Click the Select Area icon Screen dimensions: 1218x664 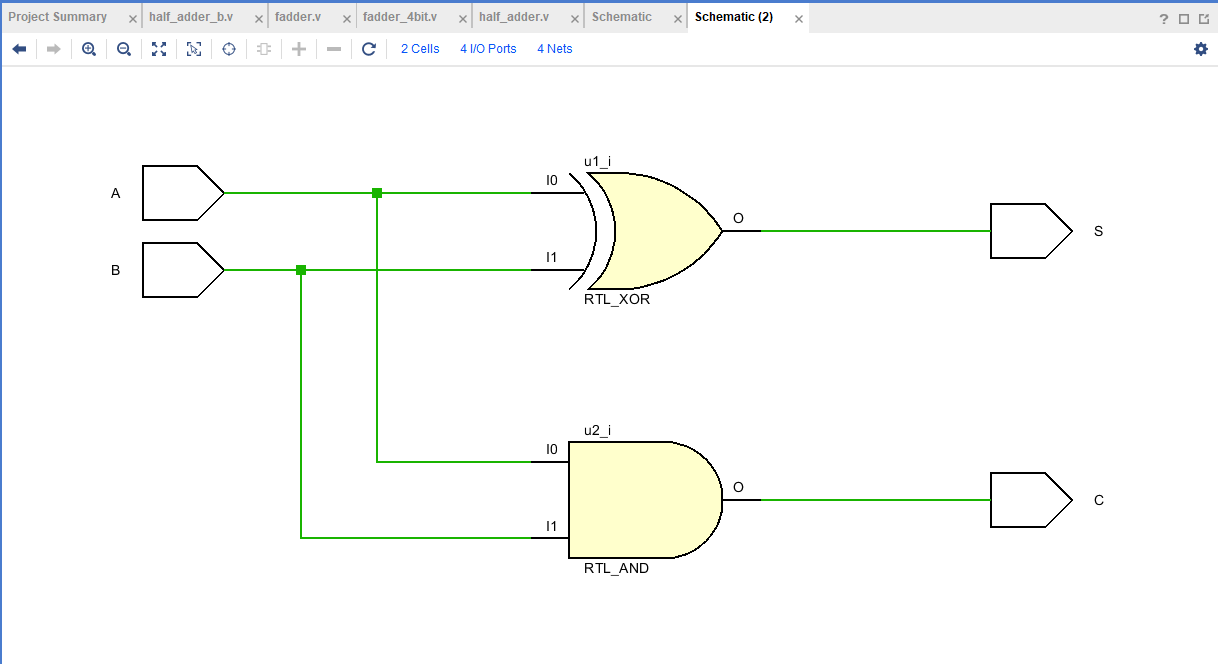(x=194, y=49)
